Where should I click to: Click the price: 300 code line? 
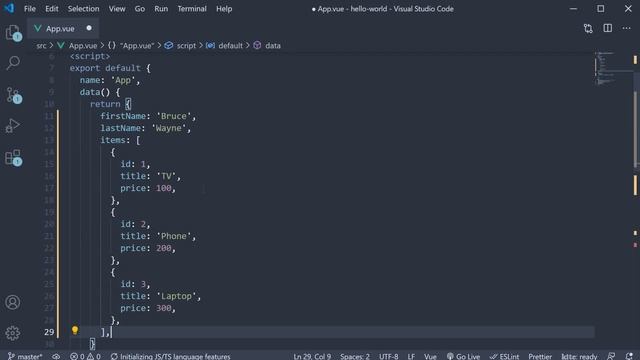(148, 308)
